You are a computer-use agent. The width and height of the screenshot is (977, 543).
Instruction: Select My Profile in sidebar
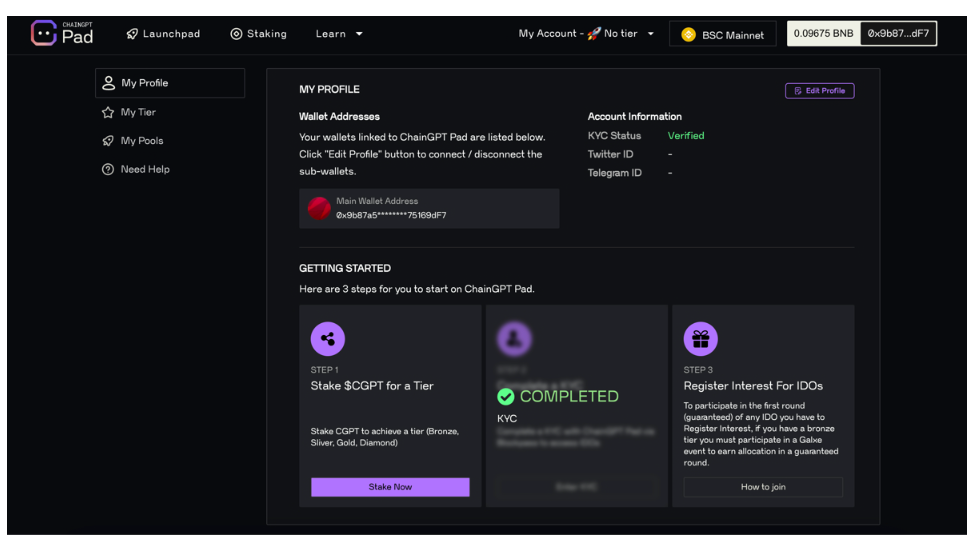pos(169,83)
